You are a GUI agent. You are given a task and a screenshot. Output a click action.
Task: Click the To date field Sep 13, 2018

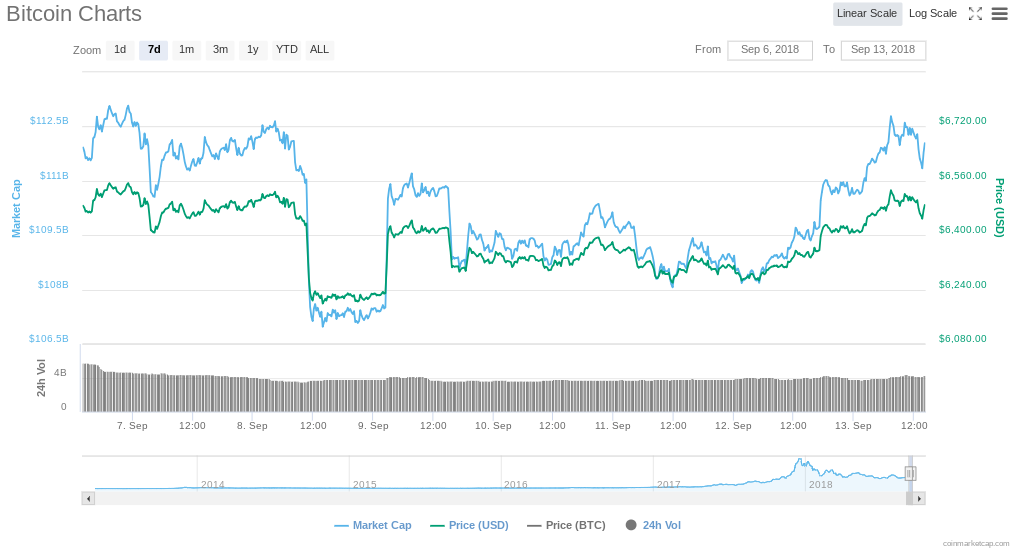(x=883, y=50)
